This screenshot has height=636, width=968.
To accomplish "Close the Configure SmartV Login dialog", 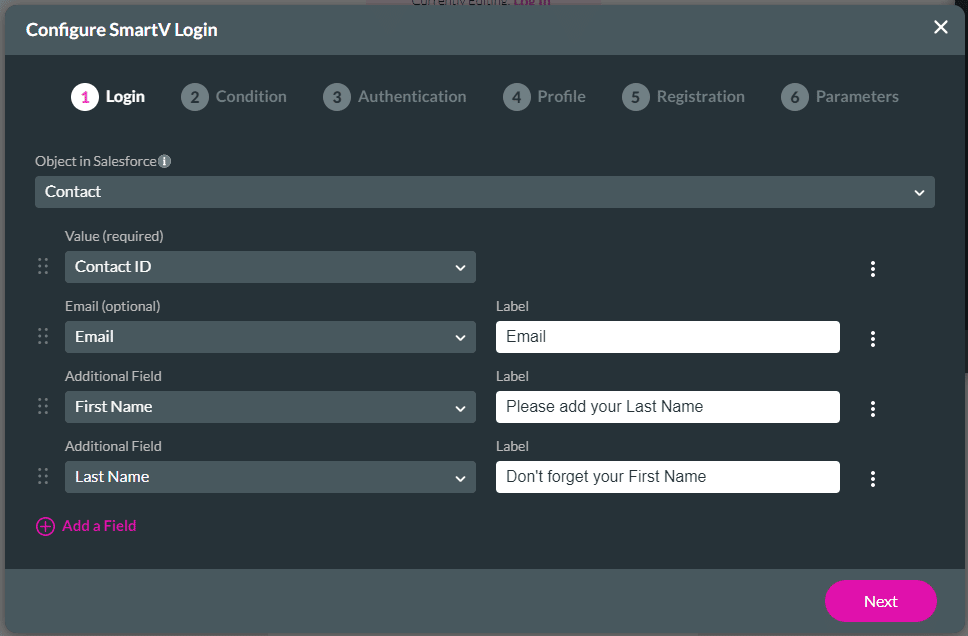I will [x=940, y=28].
